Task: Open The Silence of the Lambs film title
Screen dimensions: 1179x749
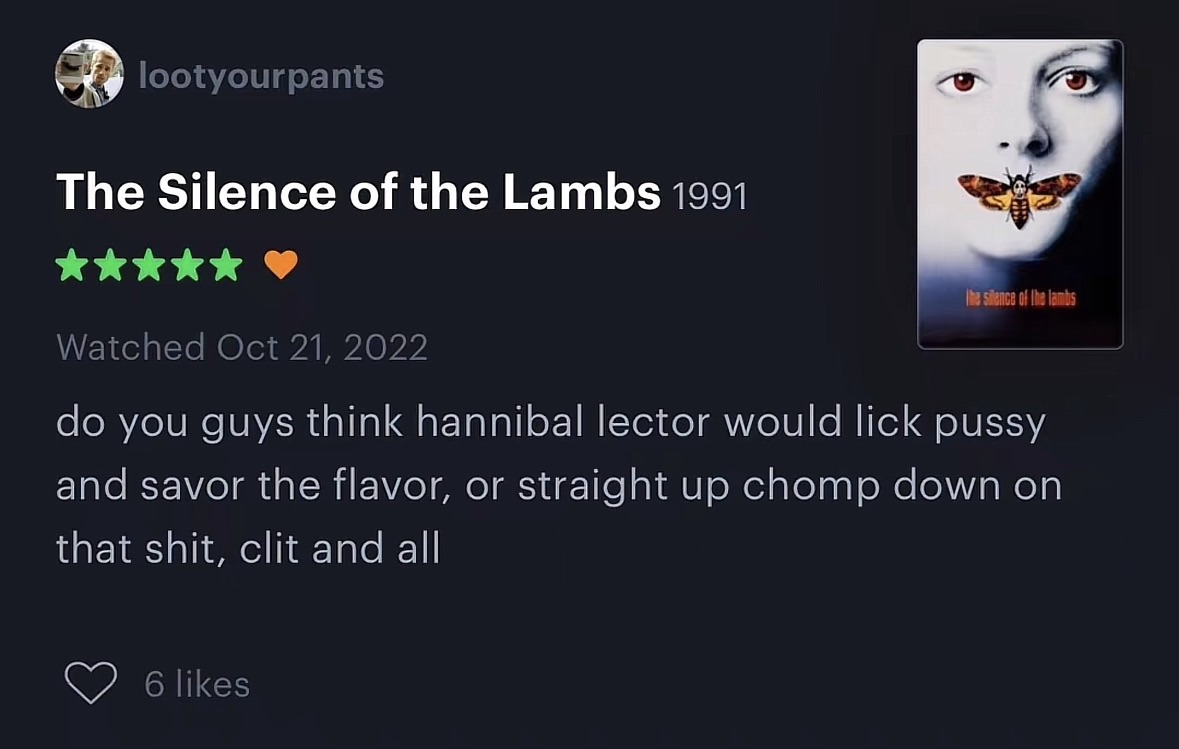Action: [x=358, y=192]
